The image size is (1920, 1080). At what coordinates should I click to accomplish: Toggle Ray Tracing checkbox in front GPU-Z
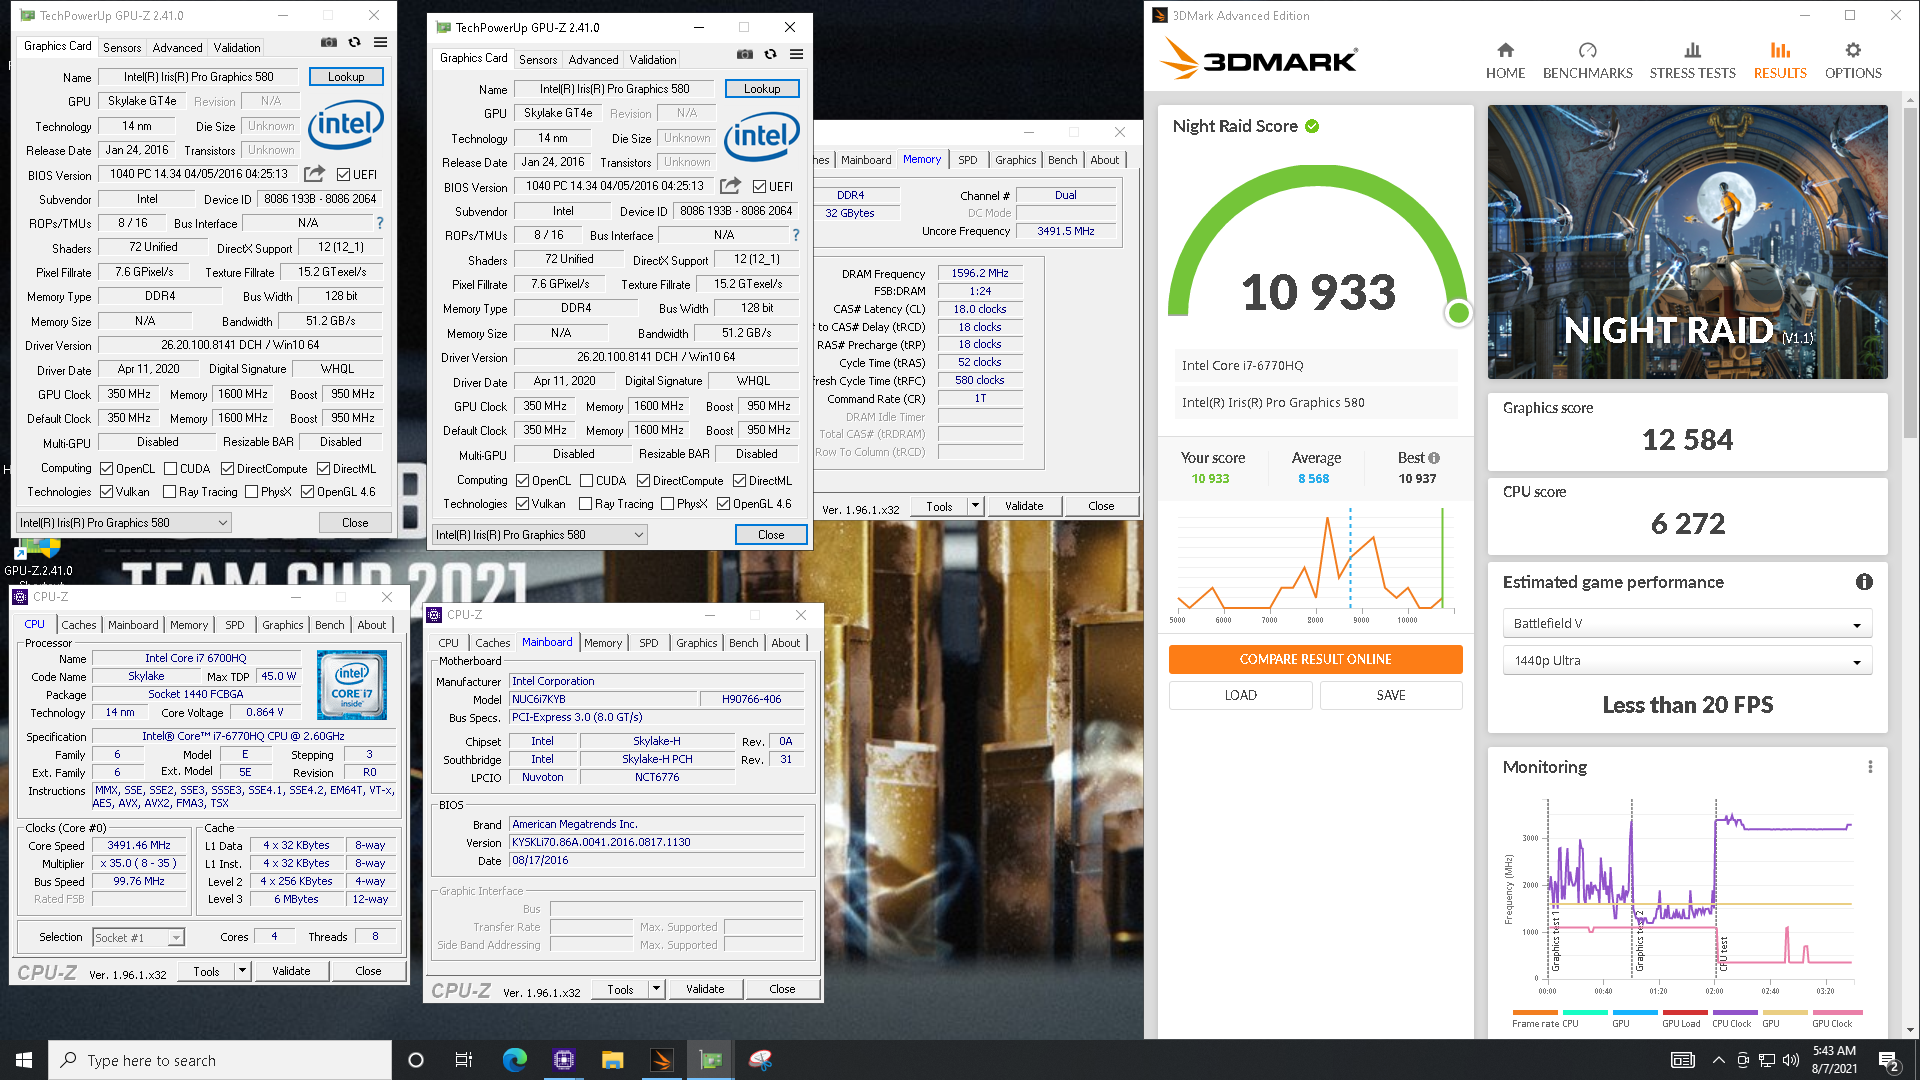click(x=585, y=504)
